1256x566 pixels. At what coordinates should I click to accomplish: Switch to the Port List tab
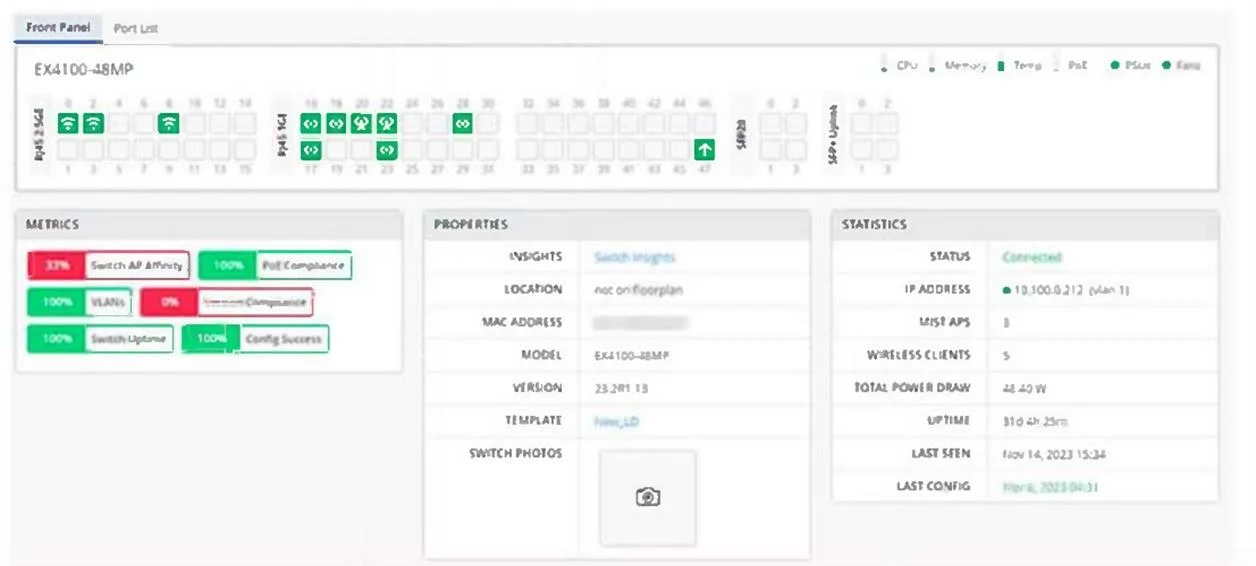click(136, 28)
